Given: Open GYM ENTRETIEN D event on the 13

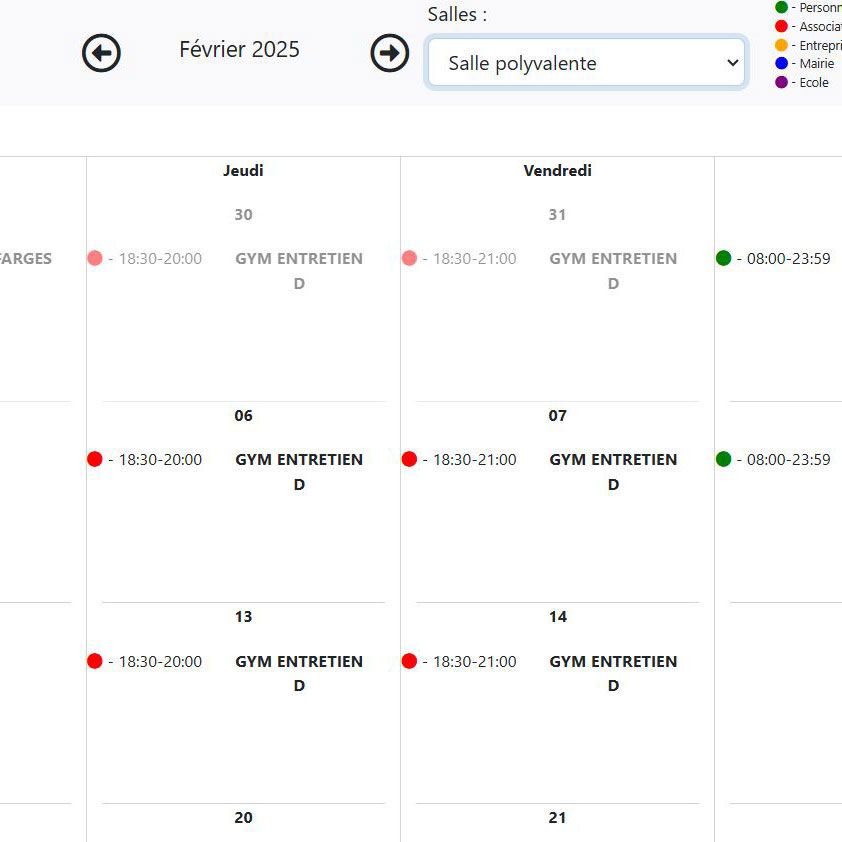Looking at the screenshot, I should click(x=299, y=673).
